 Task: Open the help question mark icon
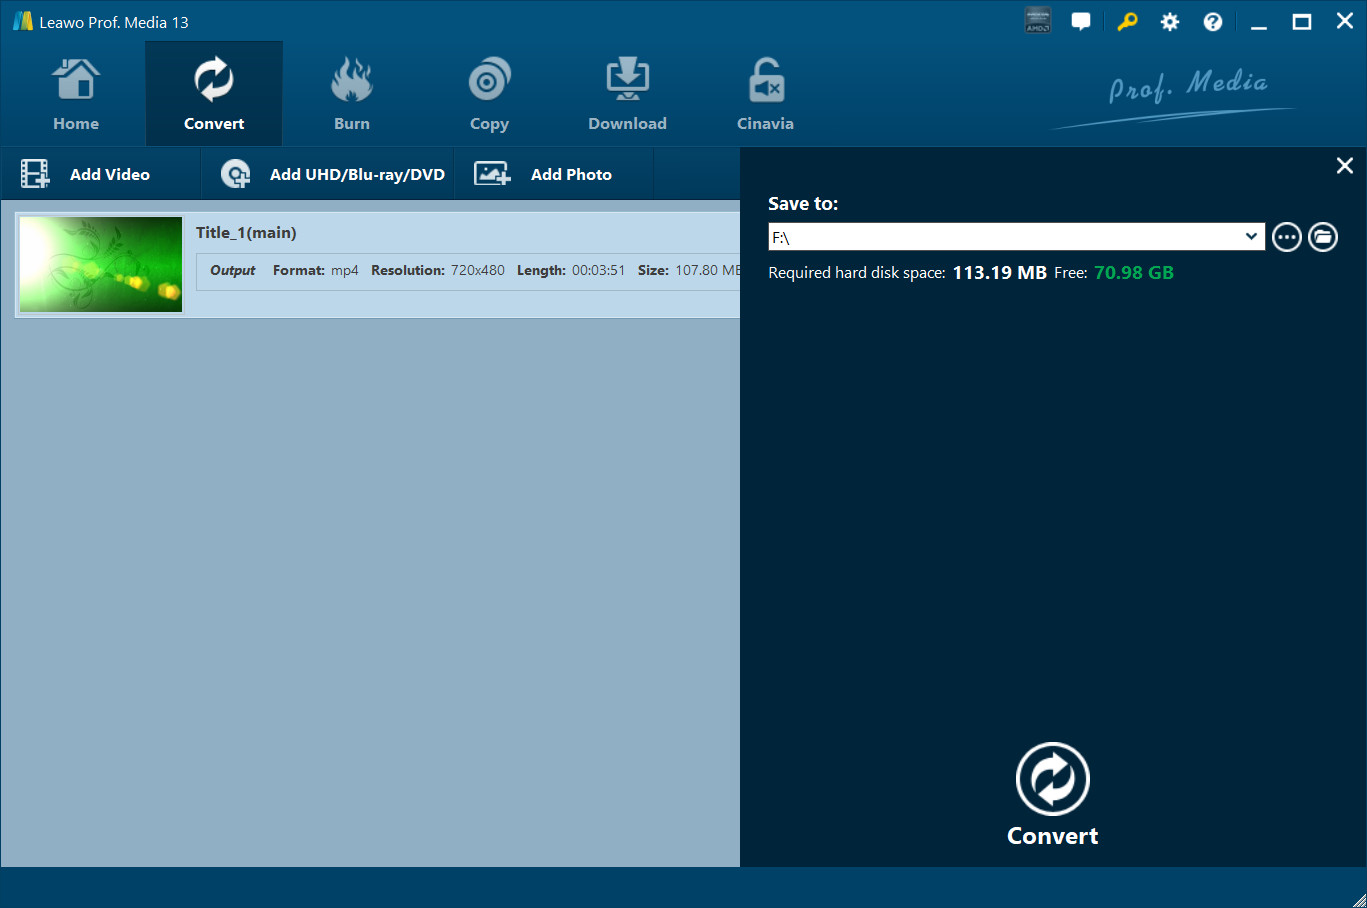[x=1212, y=22]
